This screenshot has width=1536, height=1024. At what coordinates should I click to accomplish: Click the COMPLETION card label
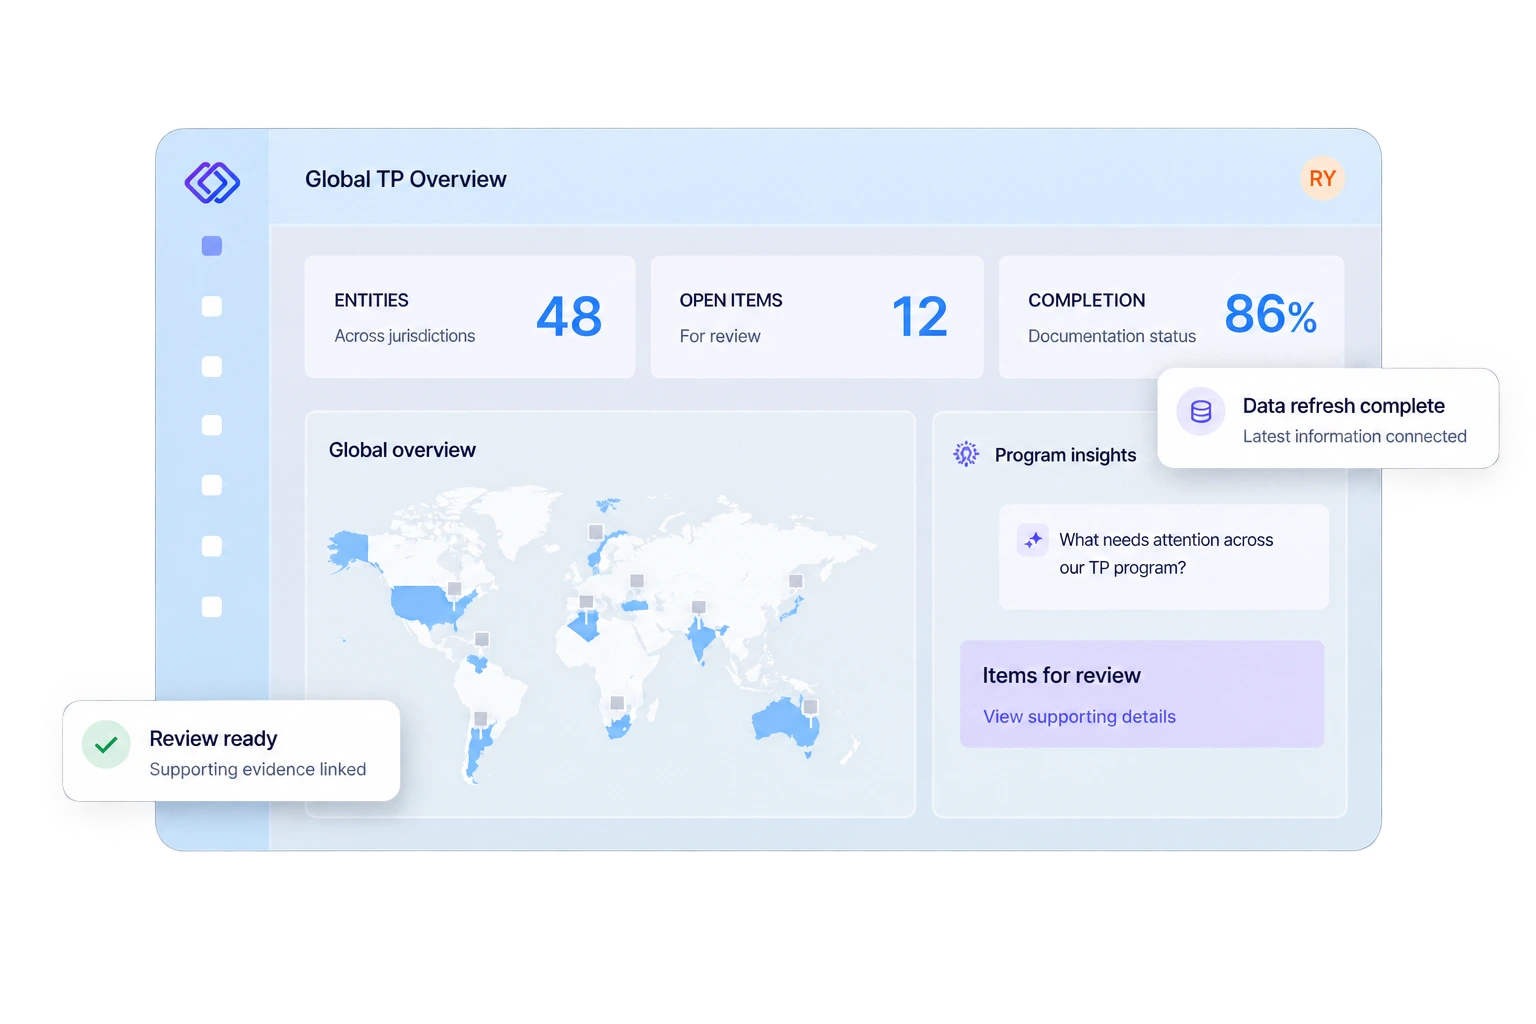pos(1087,300)
